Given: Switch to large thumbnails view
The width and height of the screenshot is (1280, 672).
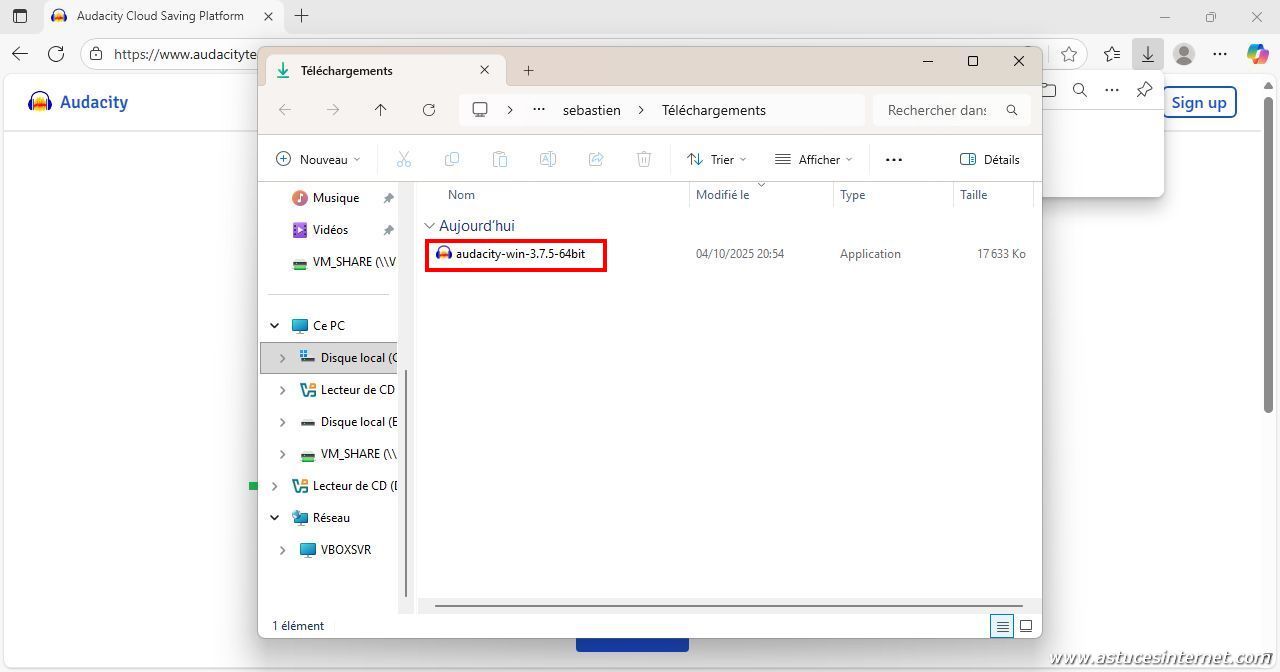Looking at the screenshot, I should 1026,626.
